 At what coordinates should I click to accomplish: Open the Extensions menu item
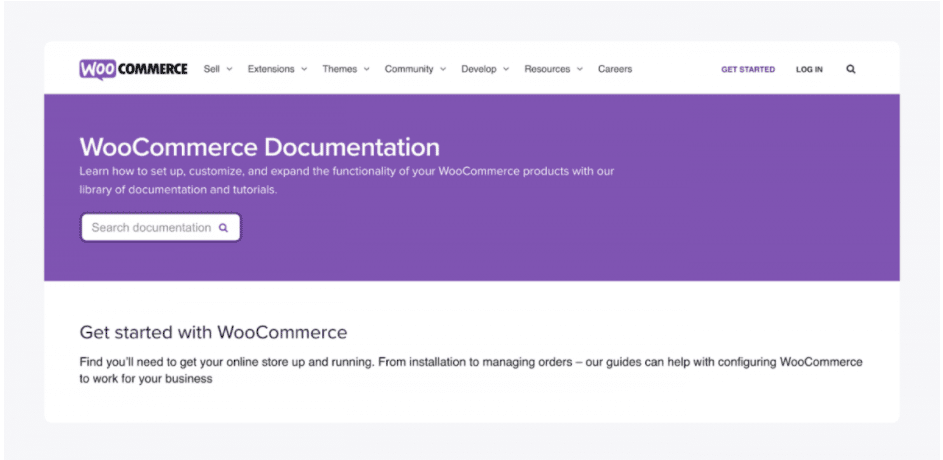point(271,69)
